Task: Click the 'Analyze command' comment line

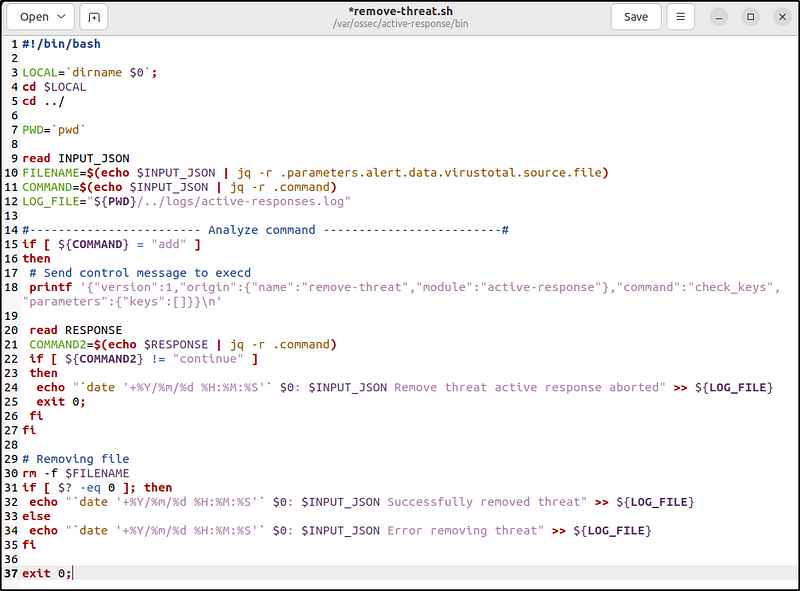Action: [260, 230]
